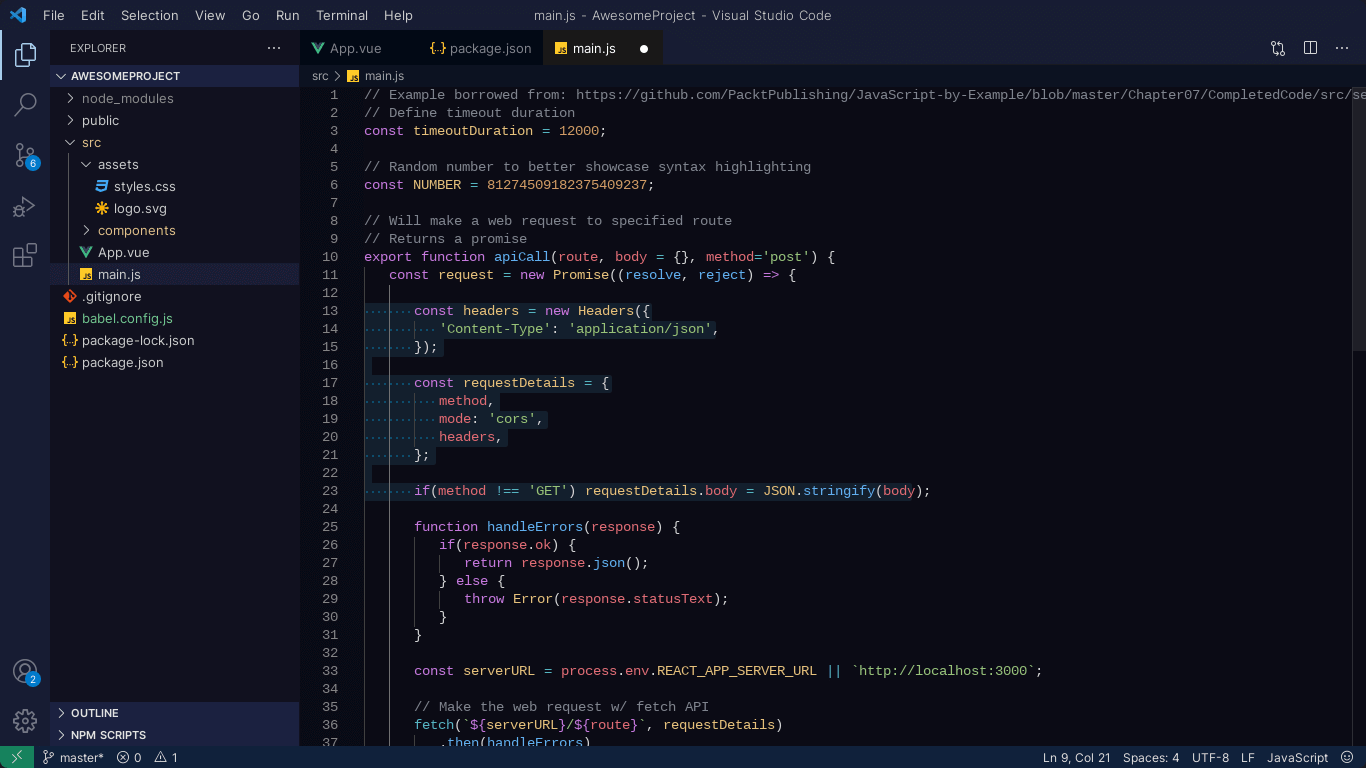This screenshot has height=768, width=1366.
Task: Open package.json in the file tree
Action: coord(122,362)
